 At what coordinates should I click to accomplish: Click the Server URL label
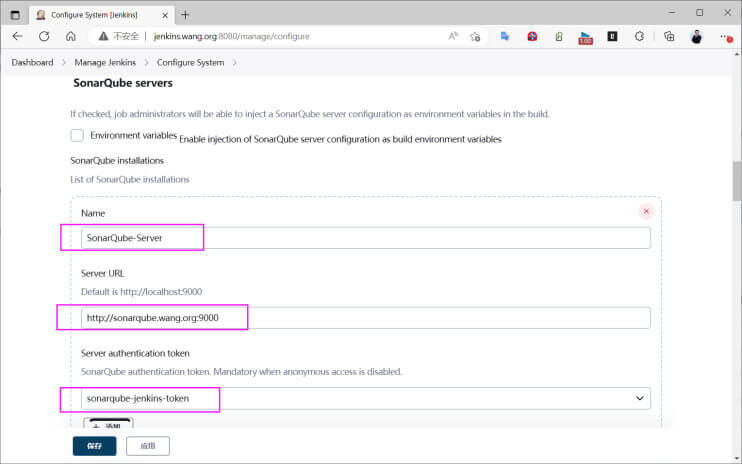tap(102, 273)
